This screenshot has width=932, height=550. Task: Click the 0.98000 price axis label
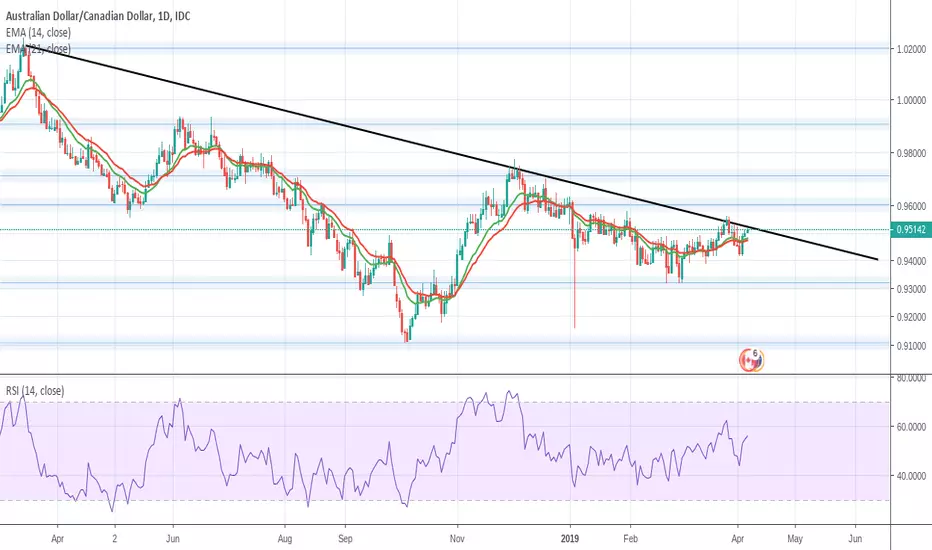click(x=911, y=153)
